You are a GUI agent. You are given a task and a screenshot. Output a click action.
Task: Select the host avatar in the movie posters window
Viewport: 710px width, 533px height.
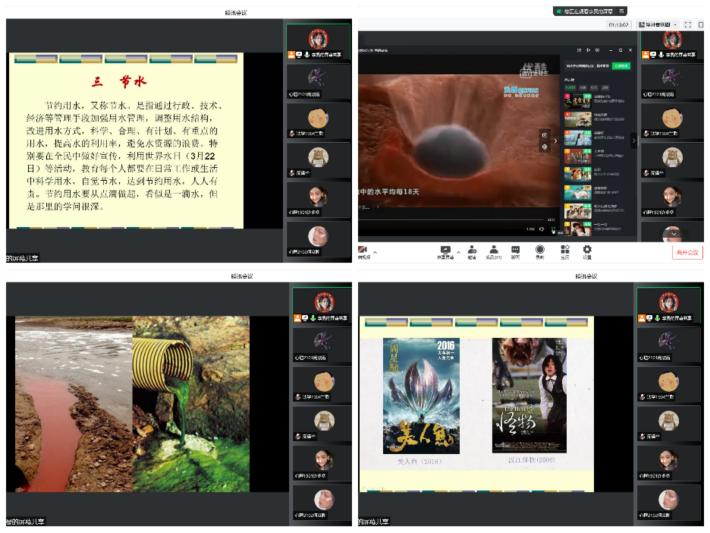coord(669,302)
